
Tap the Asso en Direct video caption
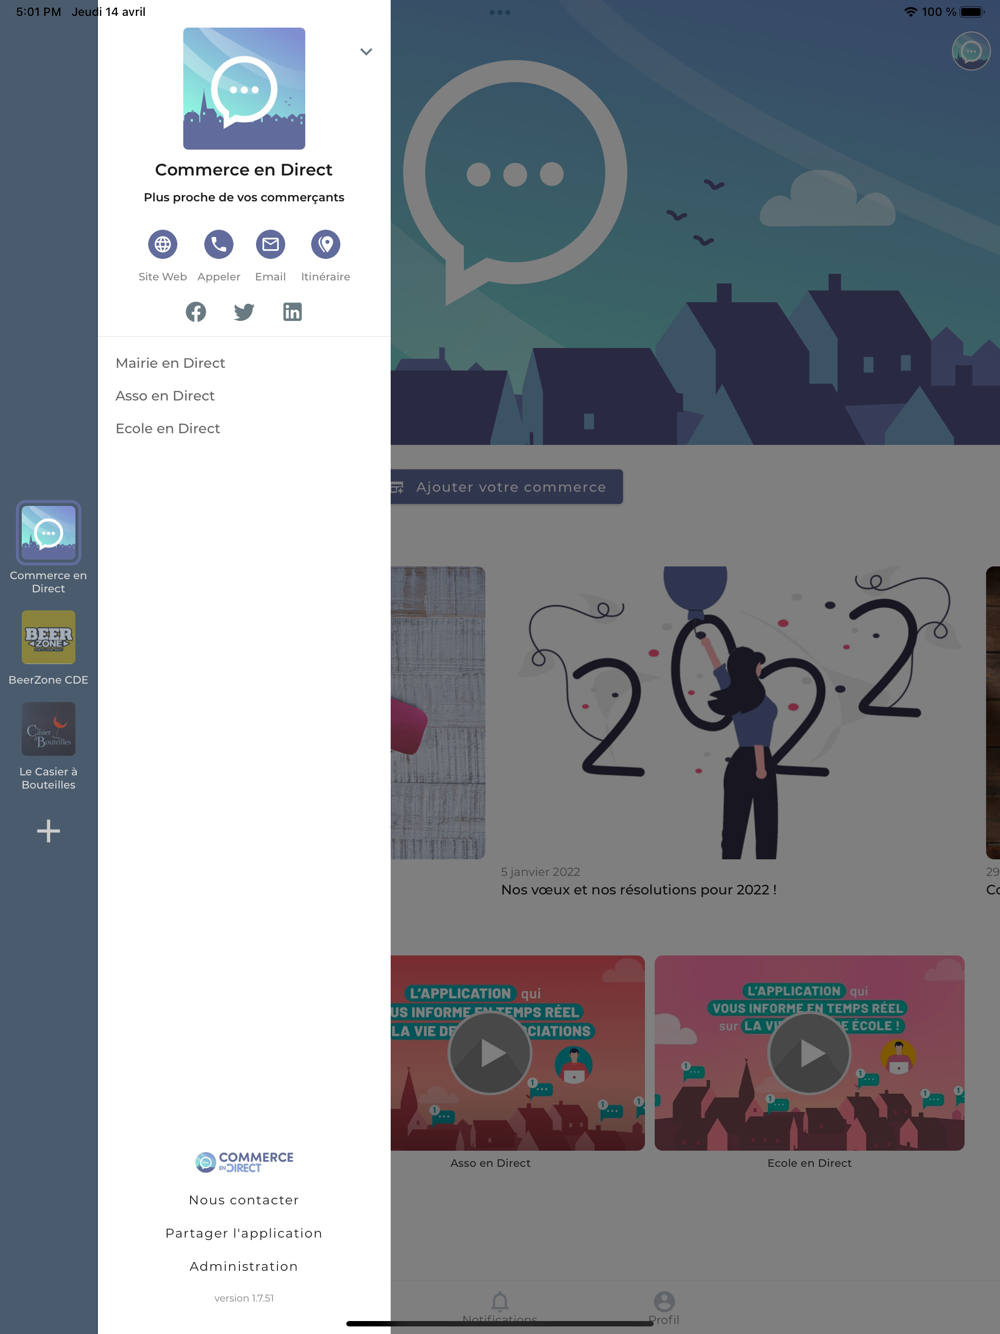[490, 1163]
